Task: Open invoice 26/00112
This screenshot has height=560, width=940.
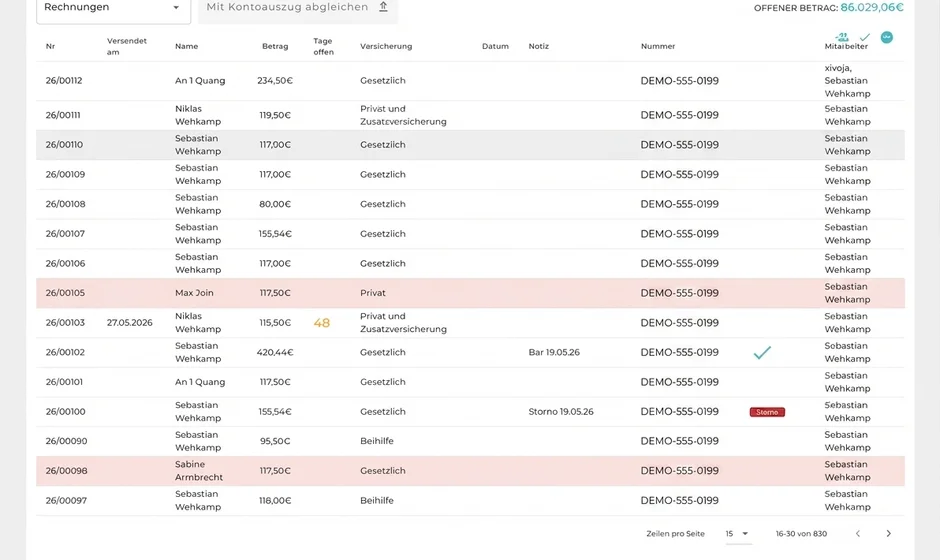Action: (470, 80)
